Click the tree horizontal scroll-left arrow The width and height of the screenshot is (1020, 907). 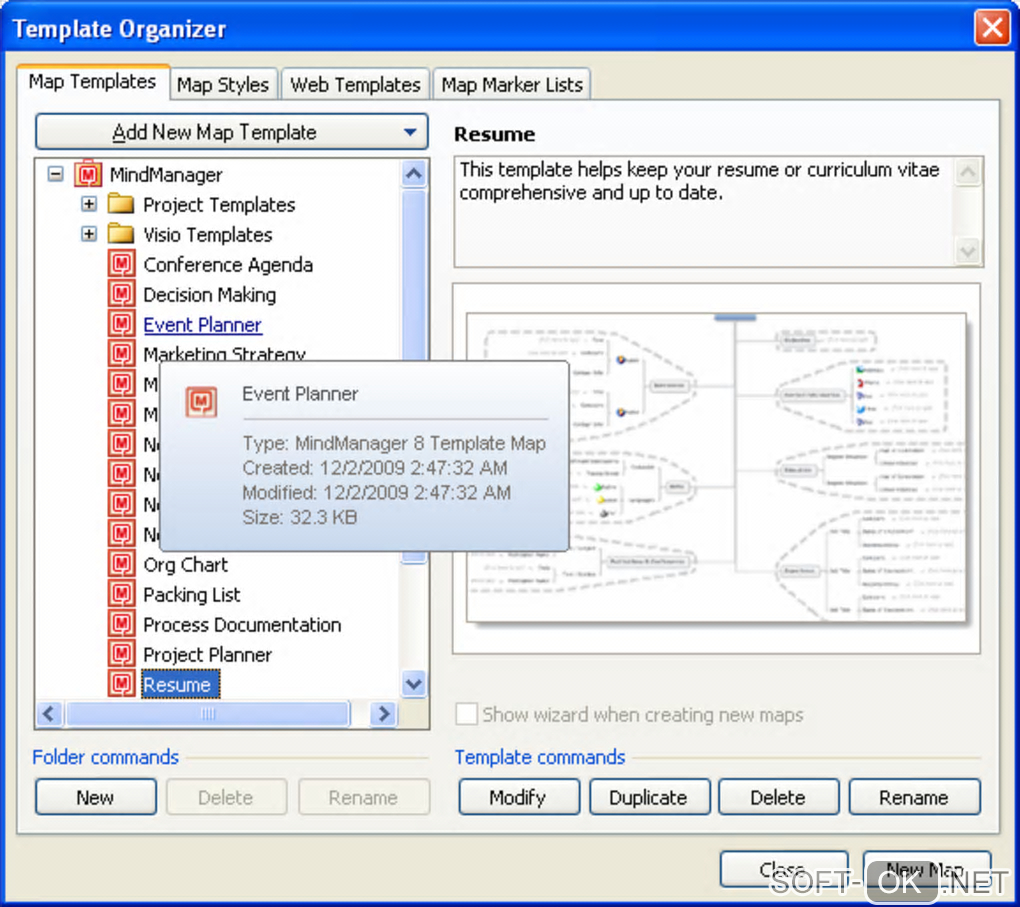(49, 714)
